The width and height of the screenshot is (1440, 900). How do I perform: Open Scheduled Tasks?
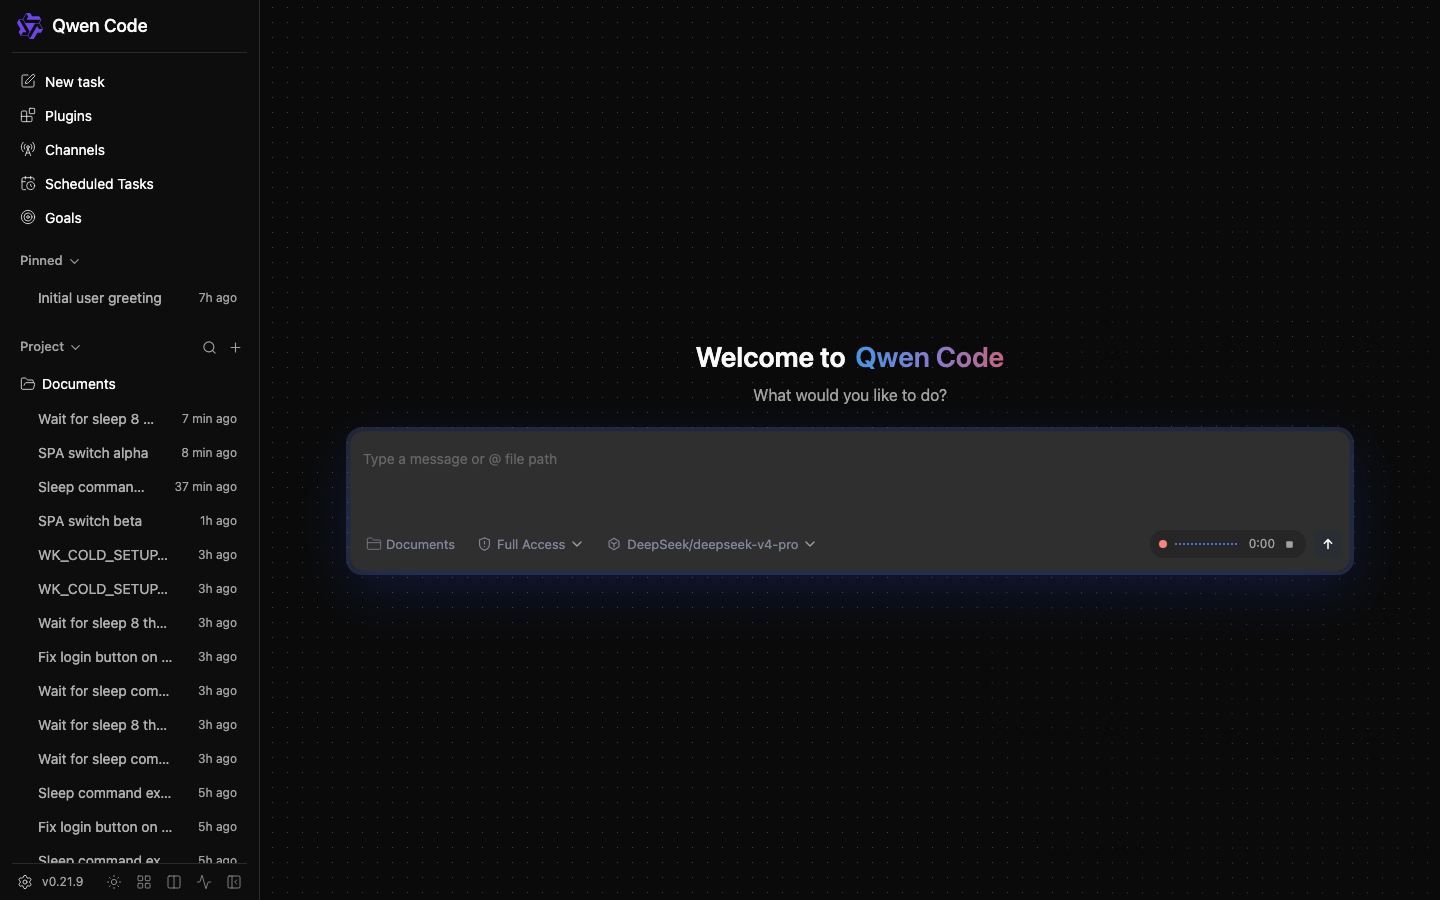129,184
